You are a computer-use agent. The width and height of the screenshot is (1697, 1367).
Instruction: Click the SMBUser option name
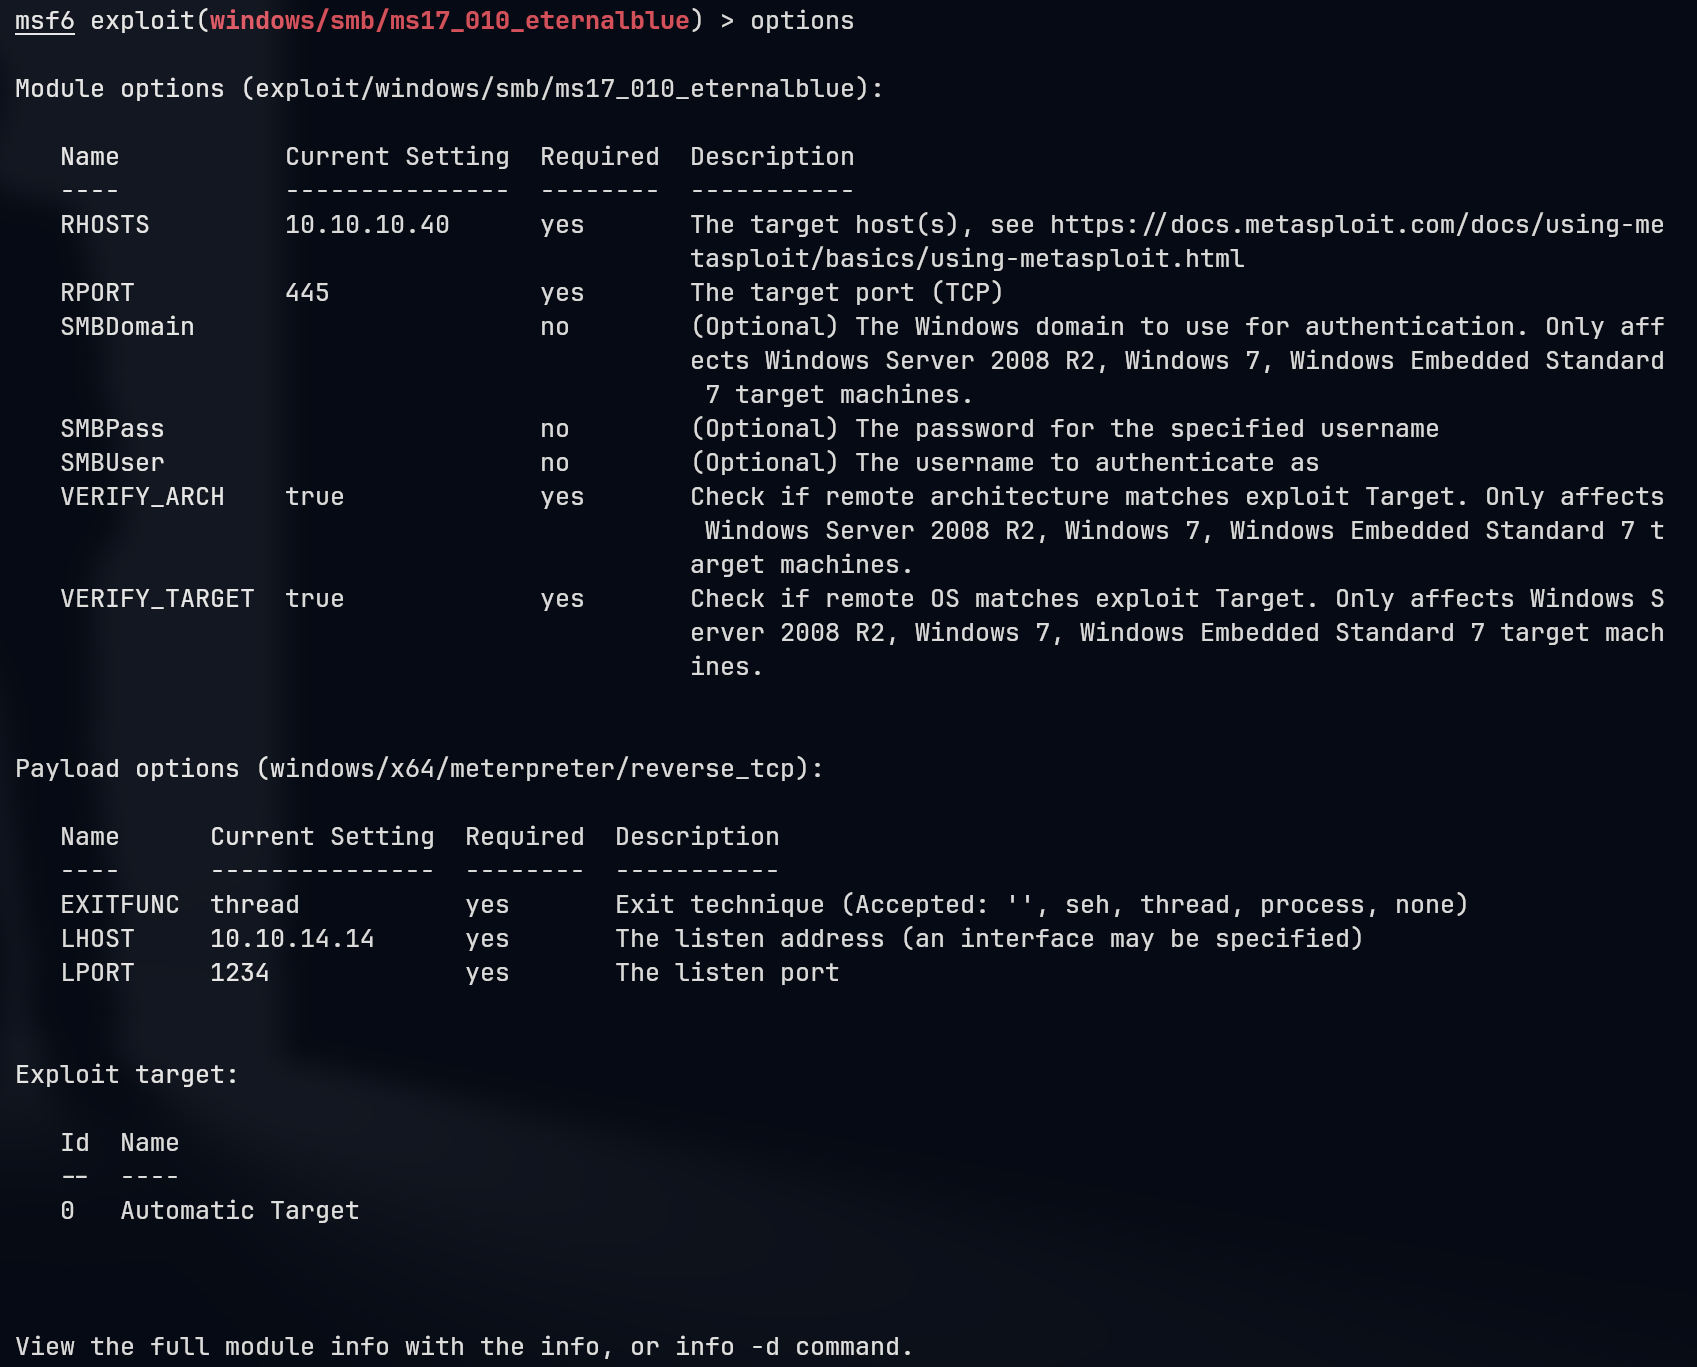[112, 463]
